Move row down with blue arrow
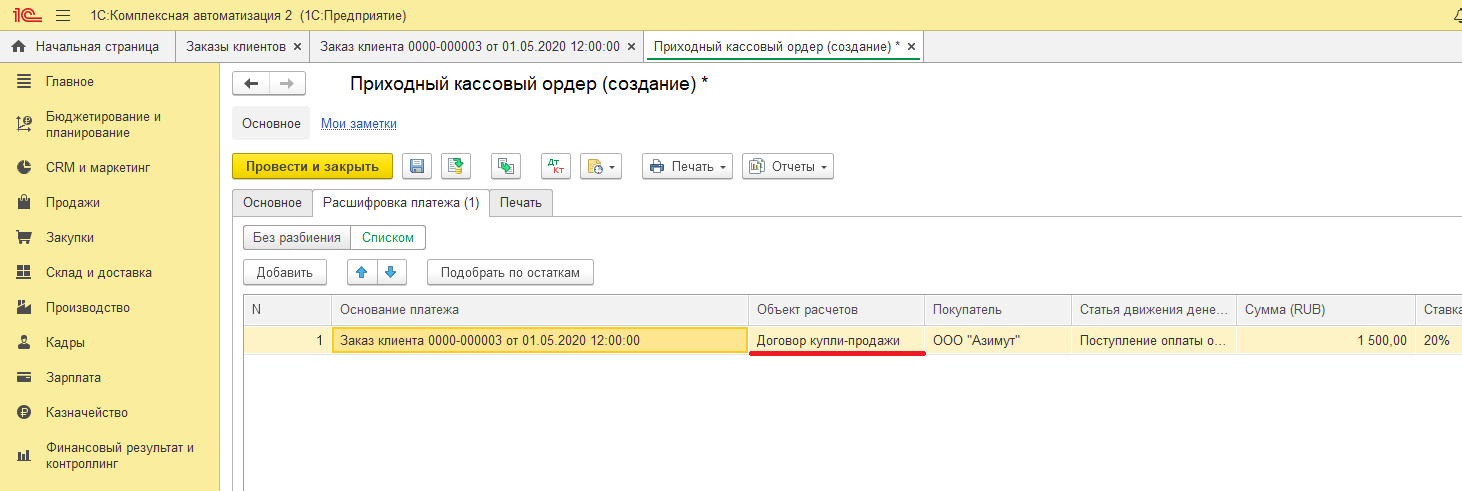Screen dimensions: 1462x491 (391, 271)
